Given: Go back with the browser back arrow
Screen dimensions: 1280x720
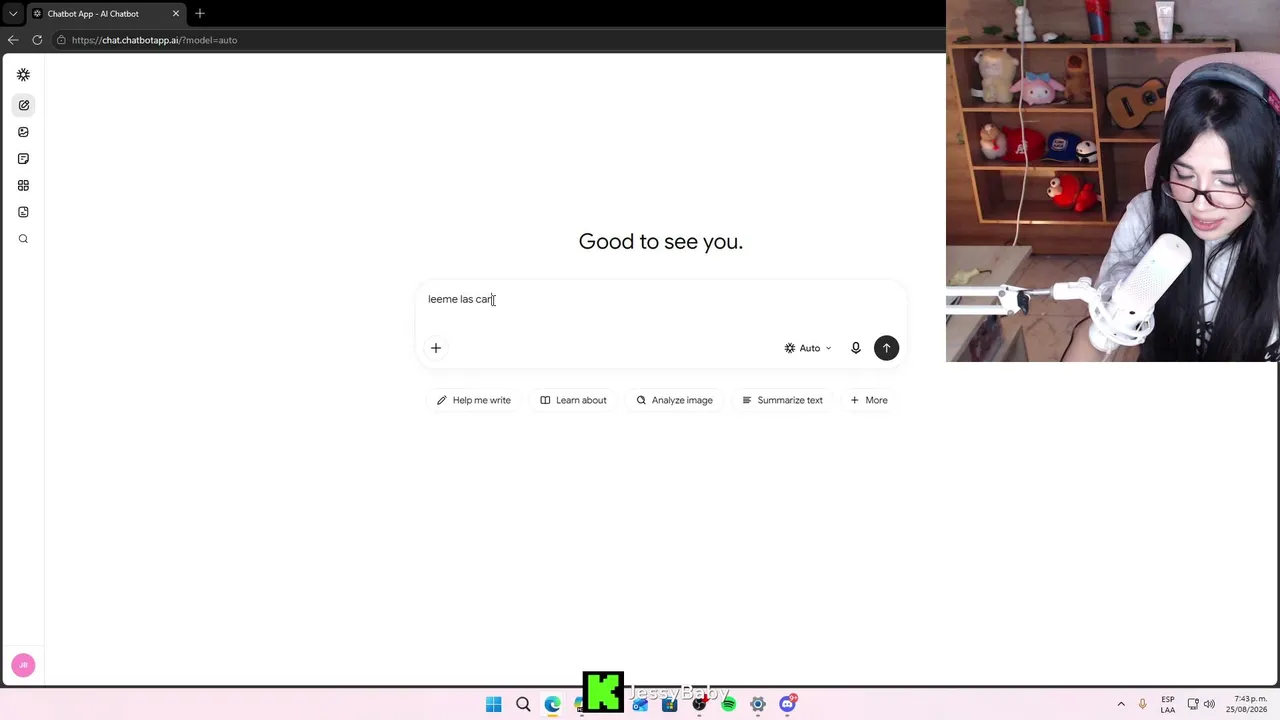Looking at the screenshot, I should 12,40.
